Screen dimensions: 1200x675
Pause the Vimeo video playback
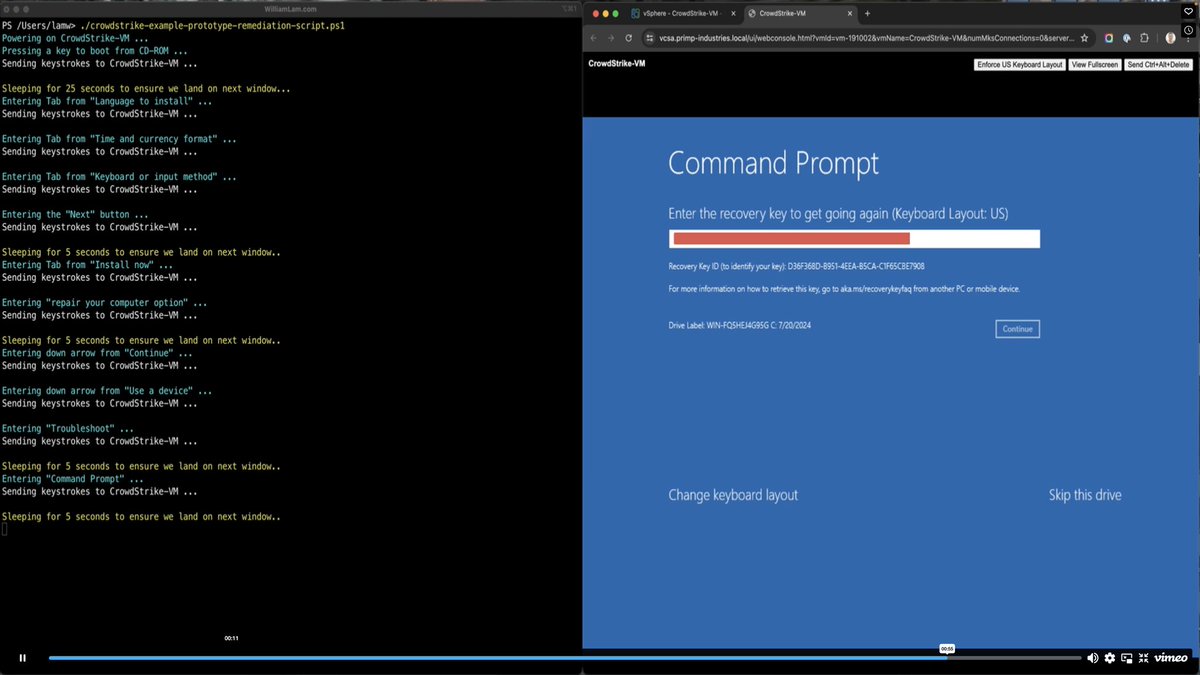(22, 658)
